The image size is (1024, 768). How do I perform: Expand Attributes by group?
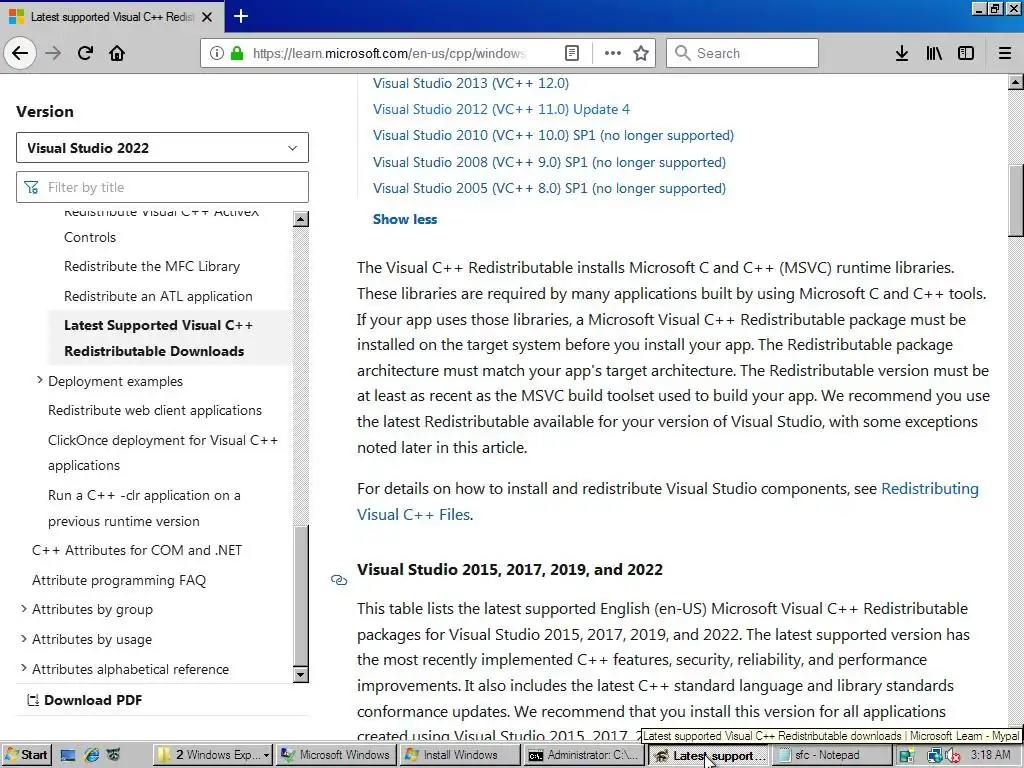[x=24, y=609]
